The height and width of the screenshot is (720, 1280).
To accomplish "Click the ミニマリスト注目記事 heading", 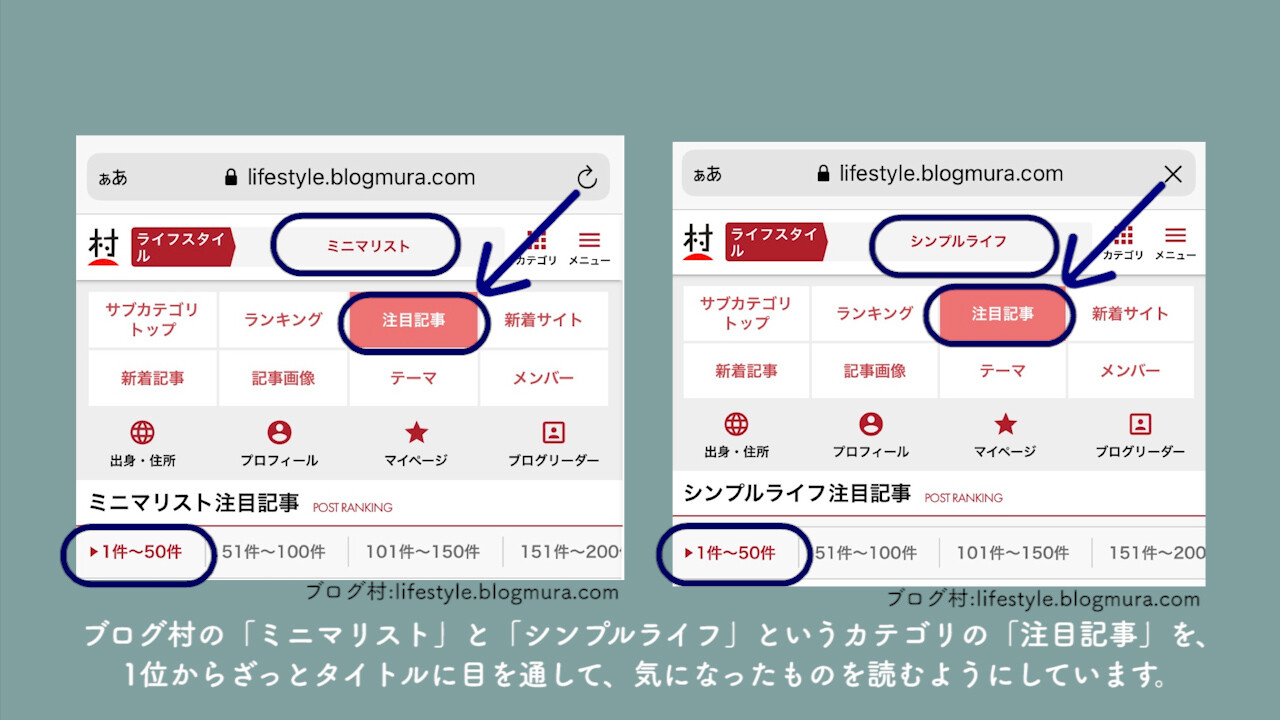I will (194, 502).
